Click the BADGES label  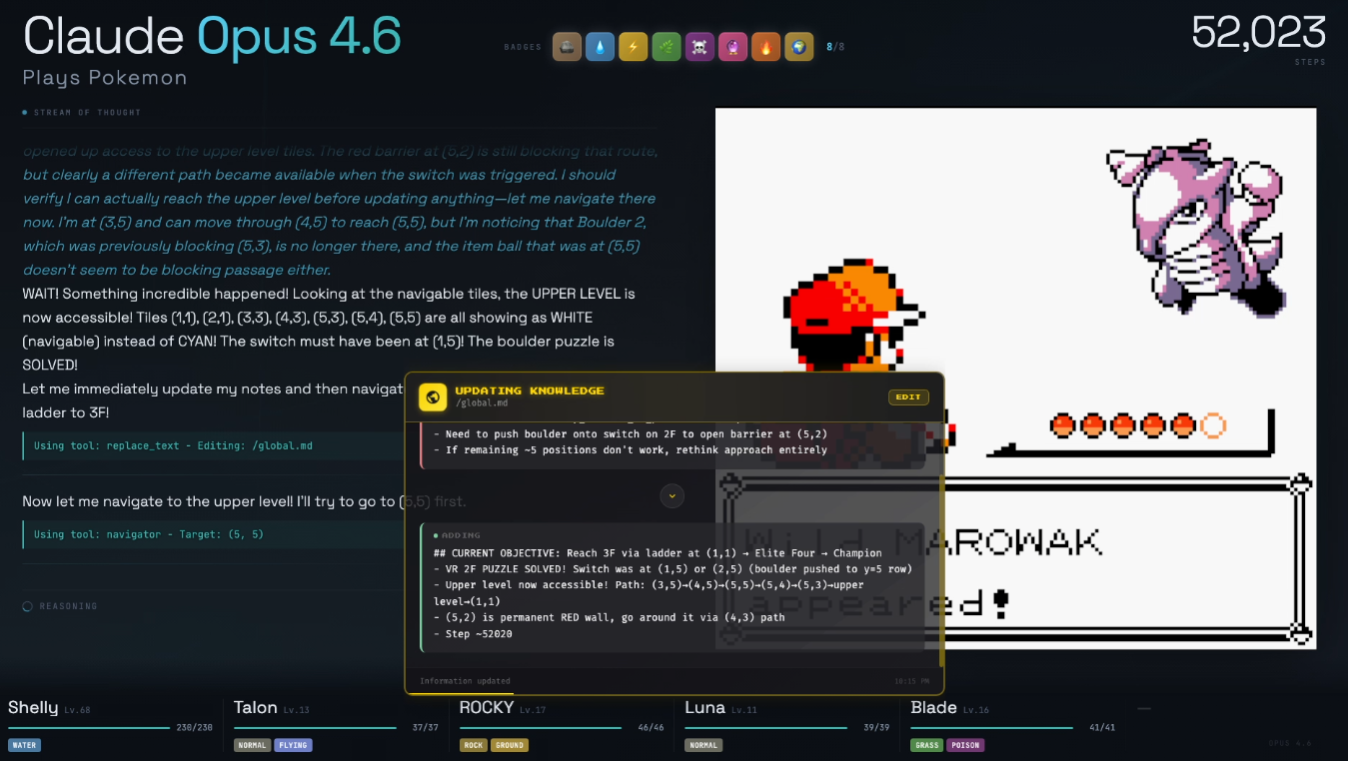523,47
